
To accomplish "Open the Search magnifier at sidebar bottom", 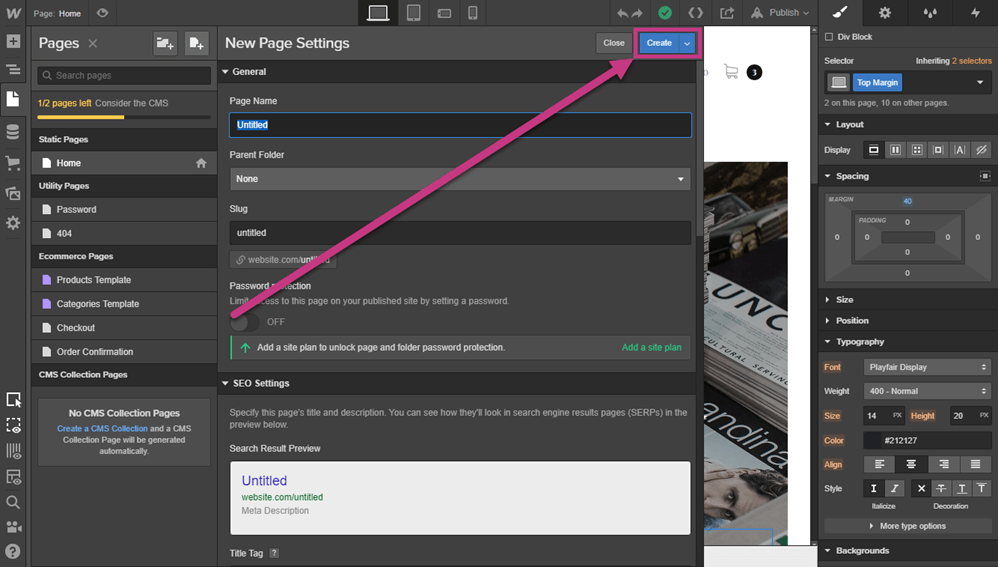I will tap(13, 502).
